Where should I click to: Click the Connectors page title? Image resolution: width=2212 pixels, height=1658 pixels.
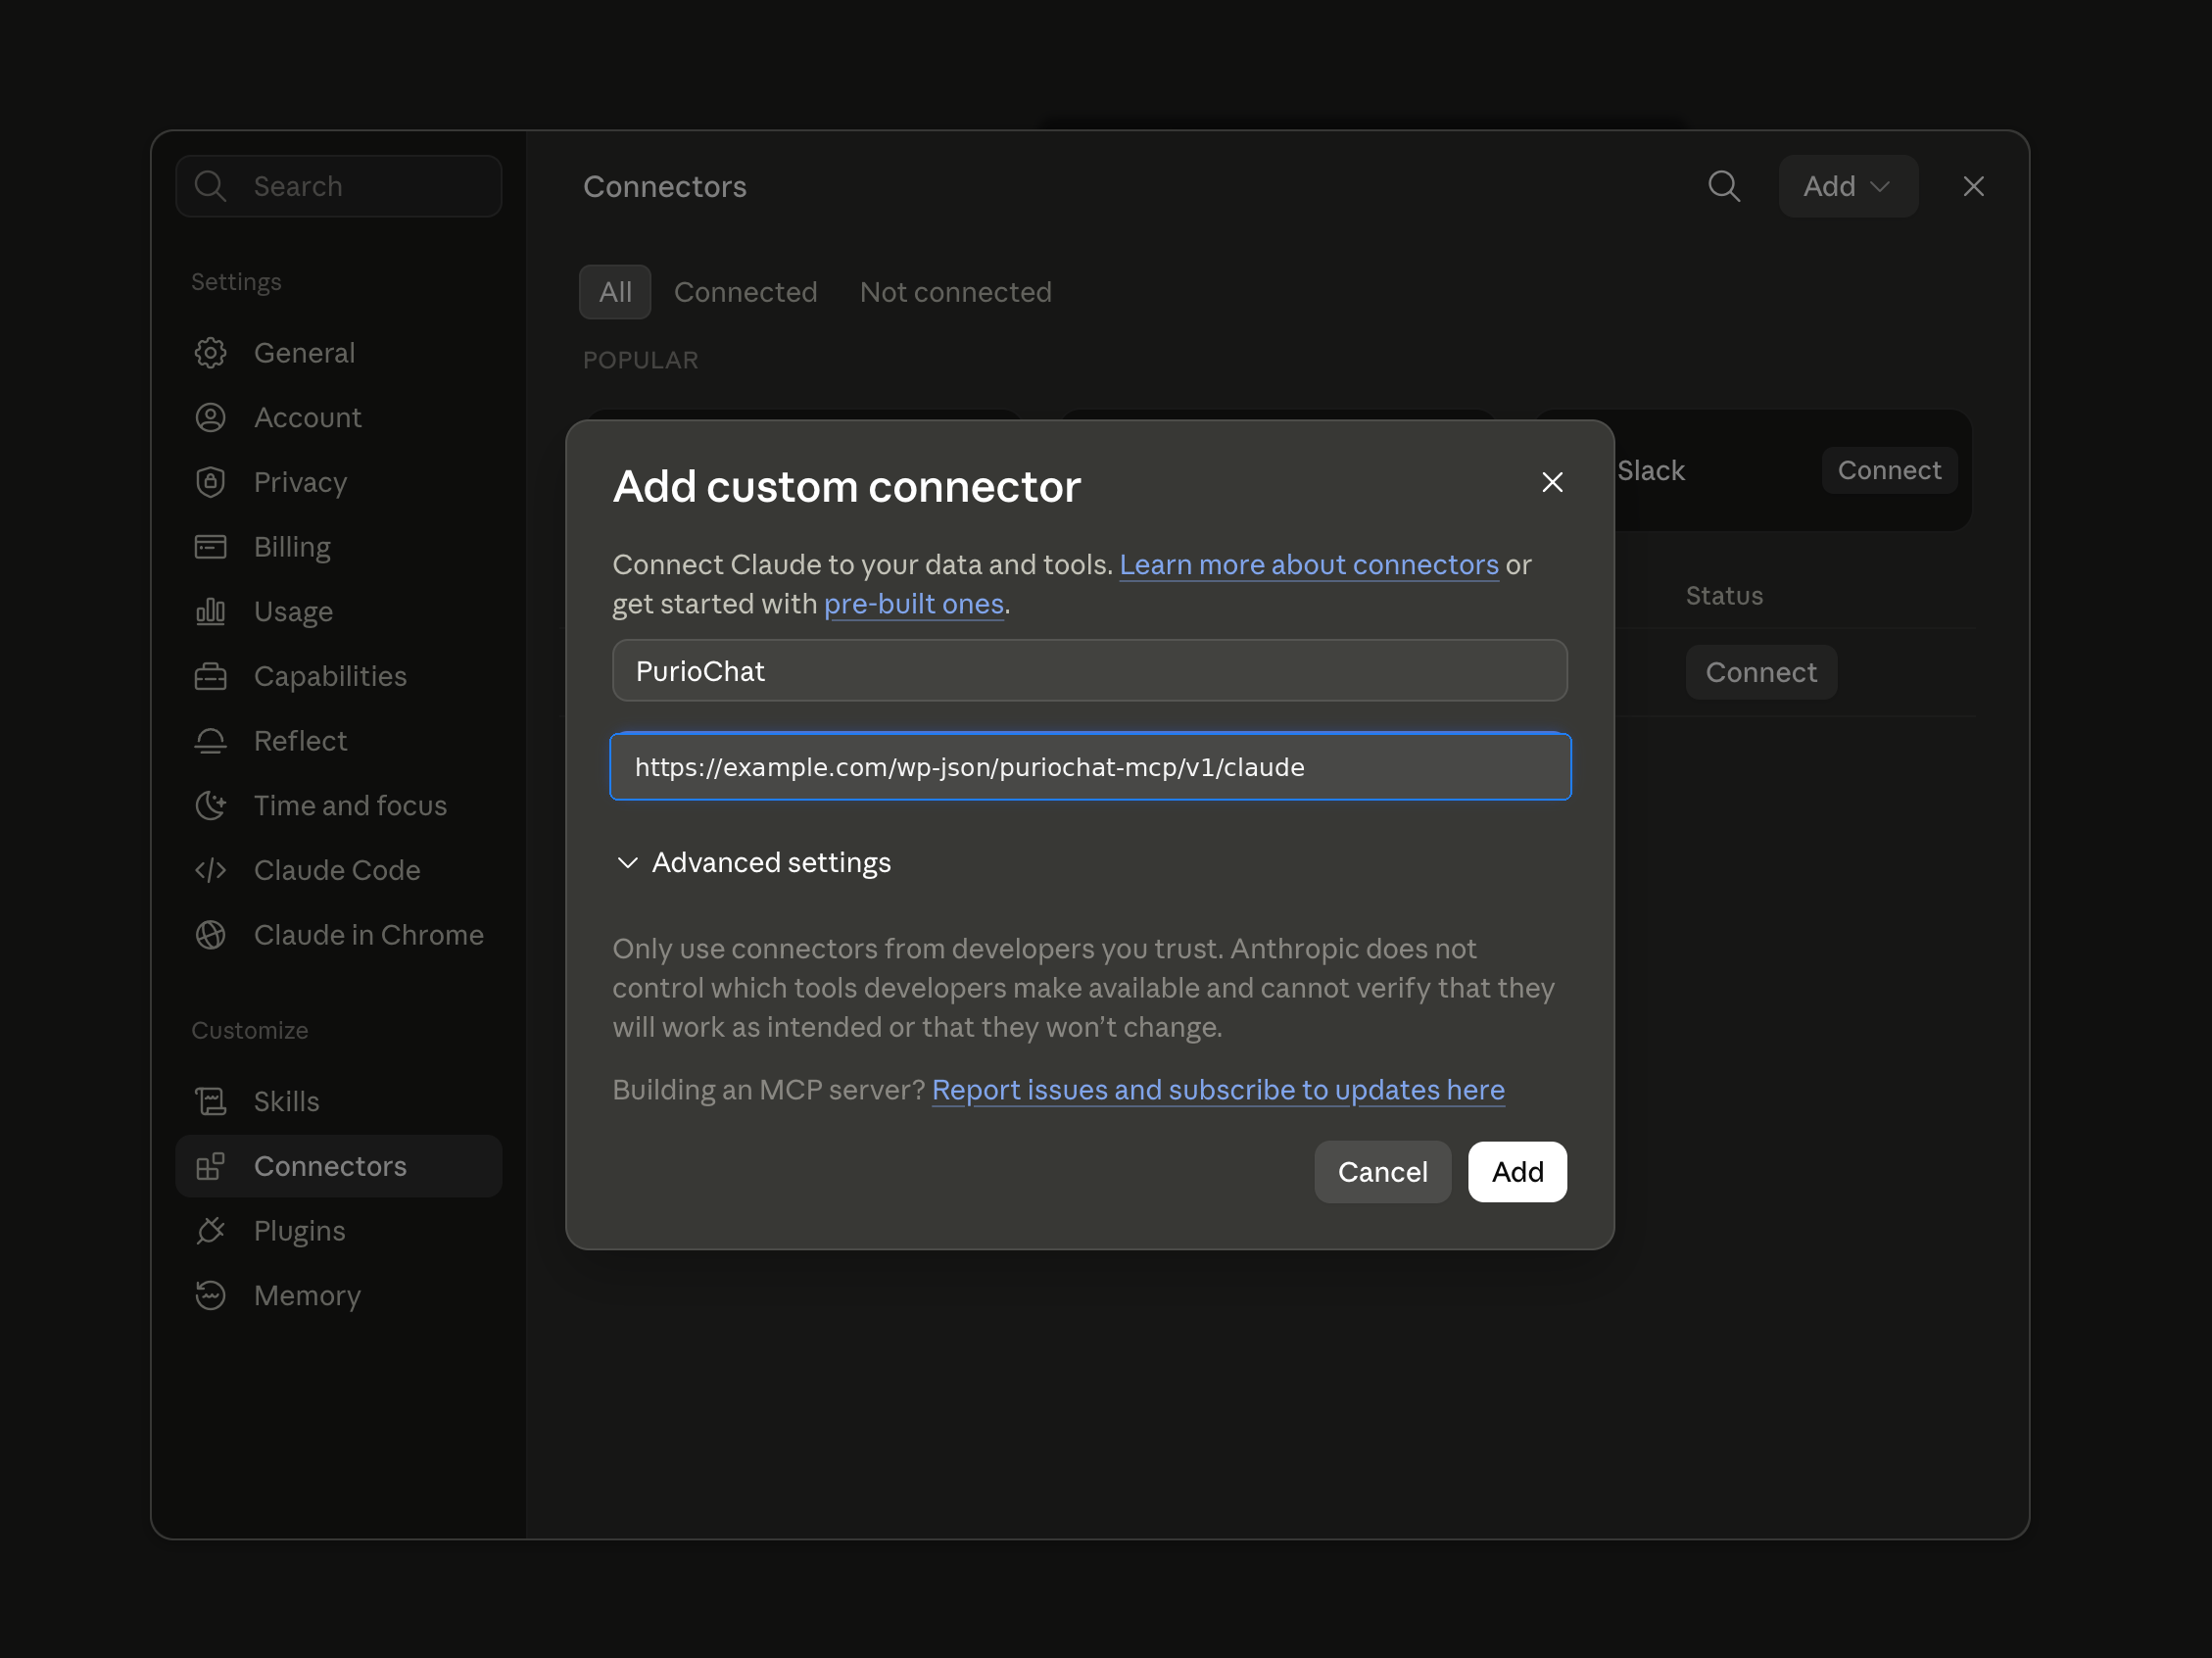pyautogui.click(x=664, y=187)
